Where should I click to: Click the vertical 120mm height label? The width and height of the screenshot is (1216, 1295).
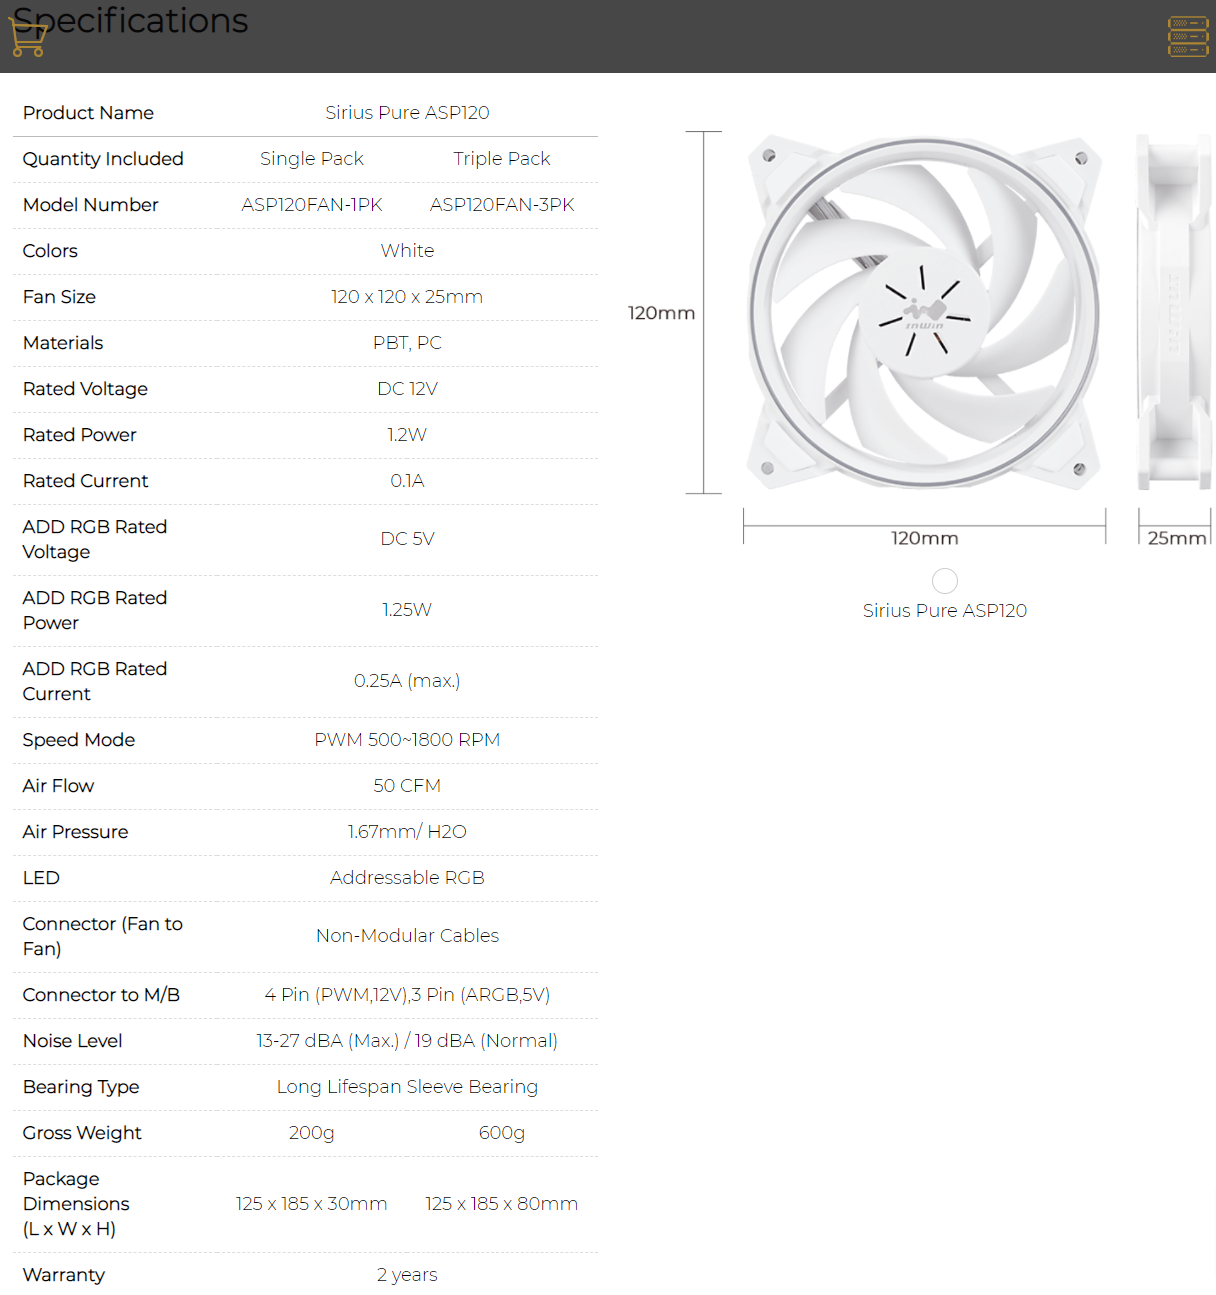(x=661, y=313)
